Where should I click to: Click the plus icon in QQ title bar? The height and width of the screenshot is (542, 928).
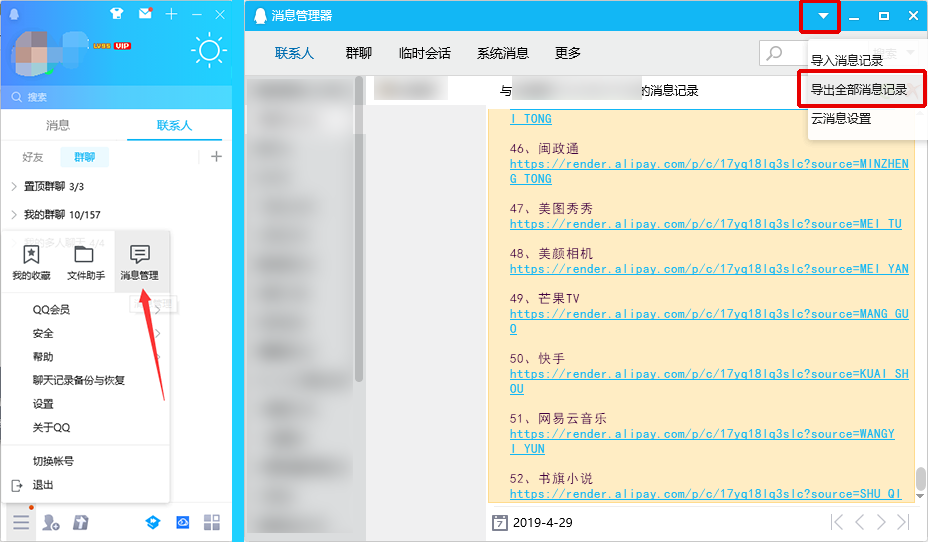coord(172,14)
